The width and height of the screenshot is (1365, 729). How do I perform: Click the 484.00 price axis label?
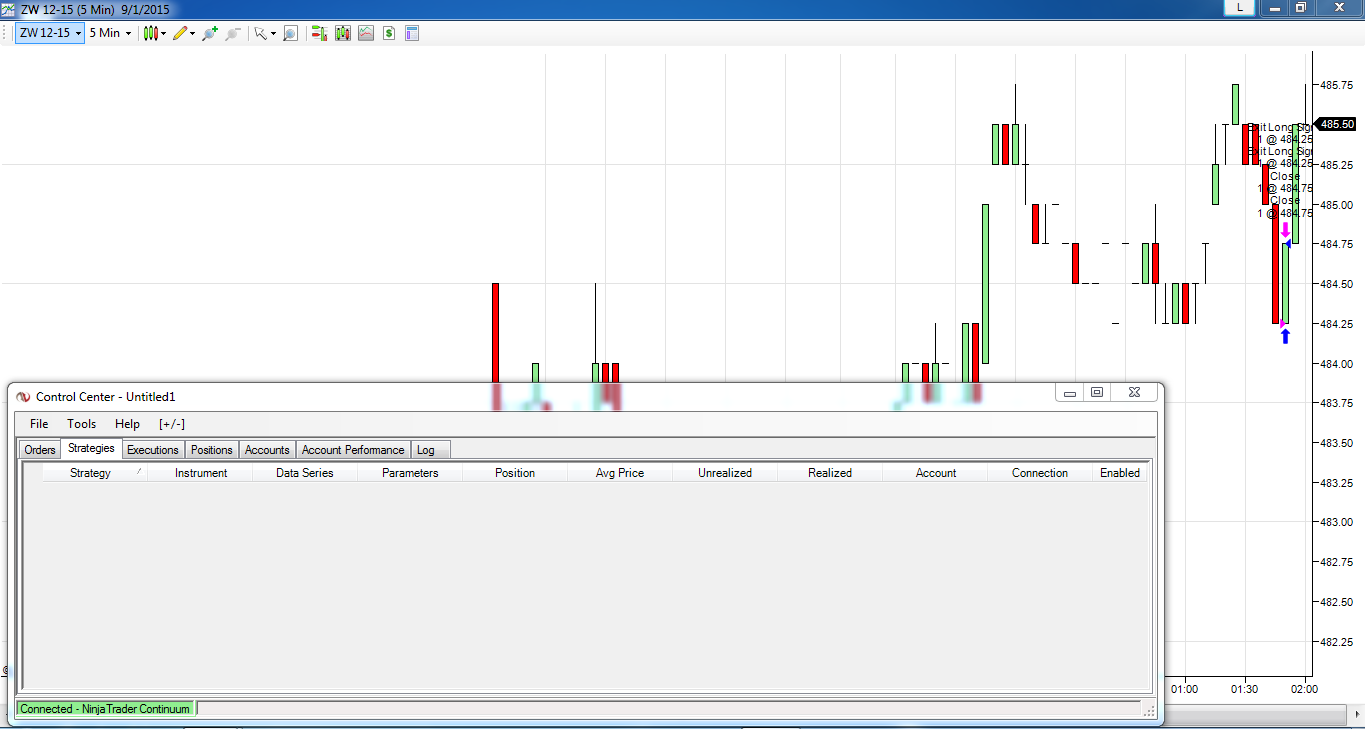(x=1337, y=364)
